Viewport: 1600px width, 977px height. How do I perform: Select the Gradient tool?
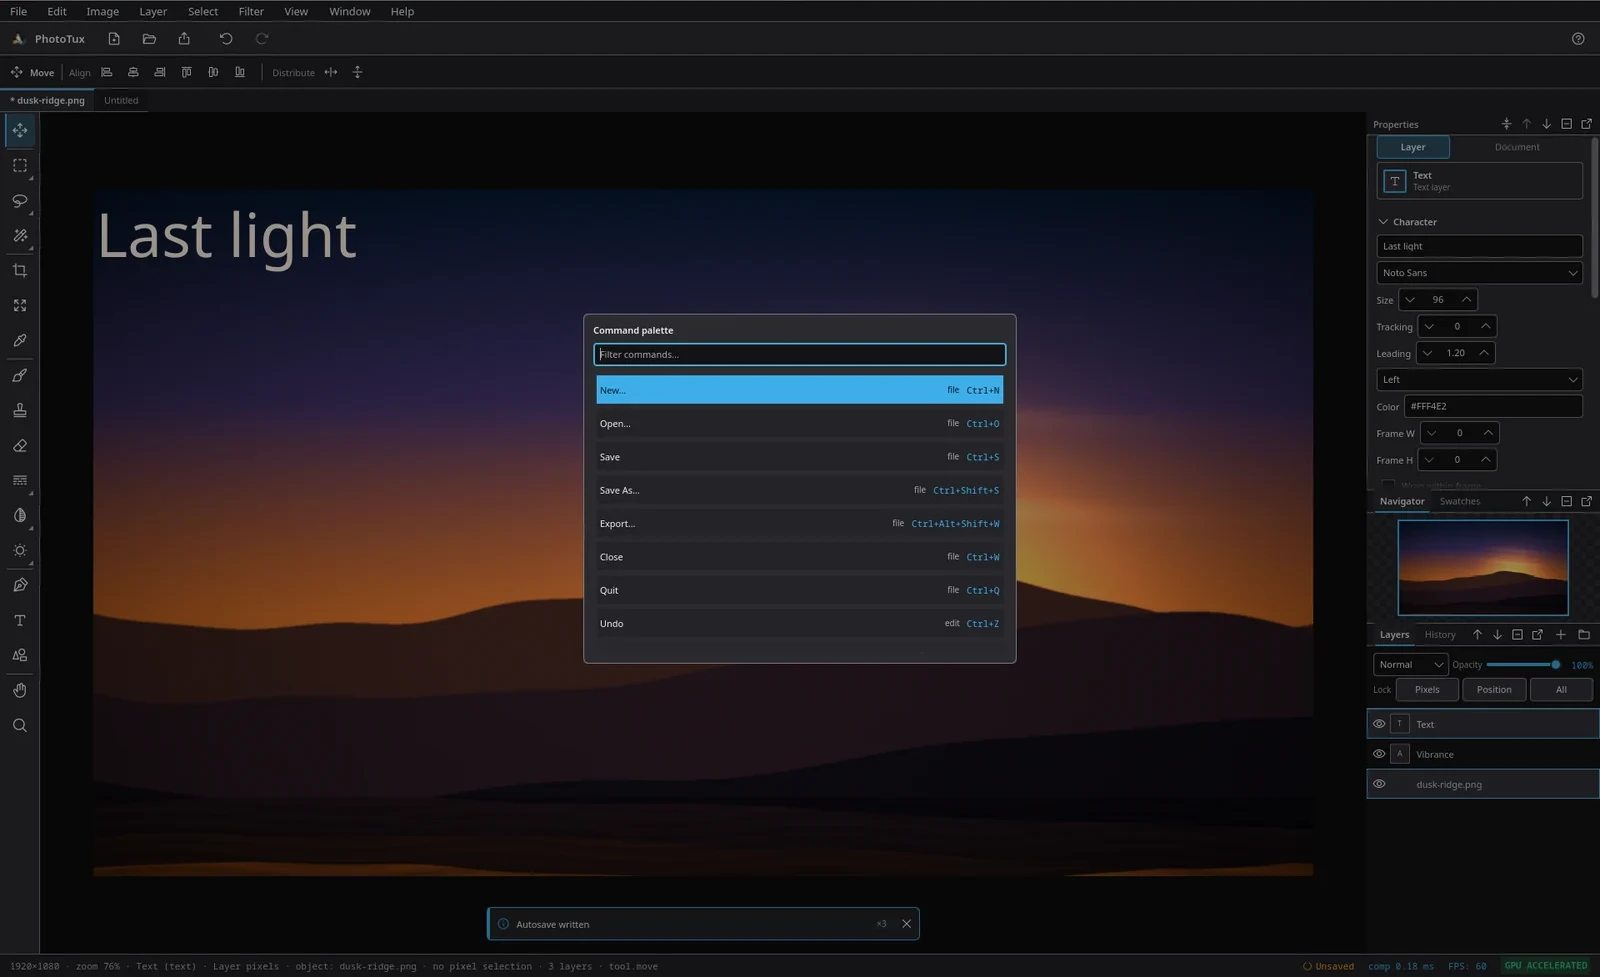click(x=19, y=480)
